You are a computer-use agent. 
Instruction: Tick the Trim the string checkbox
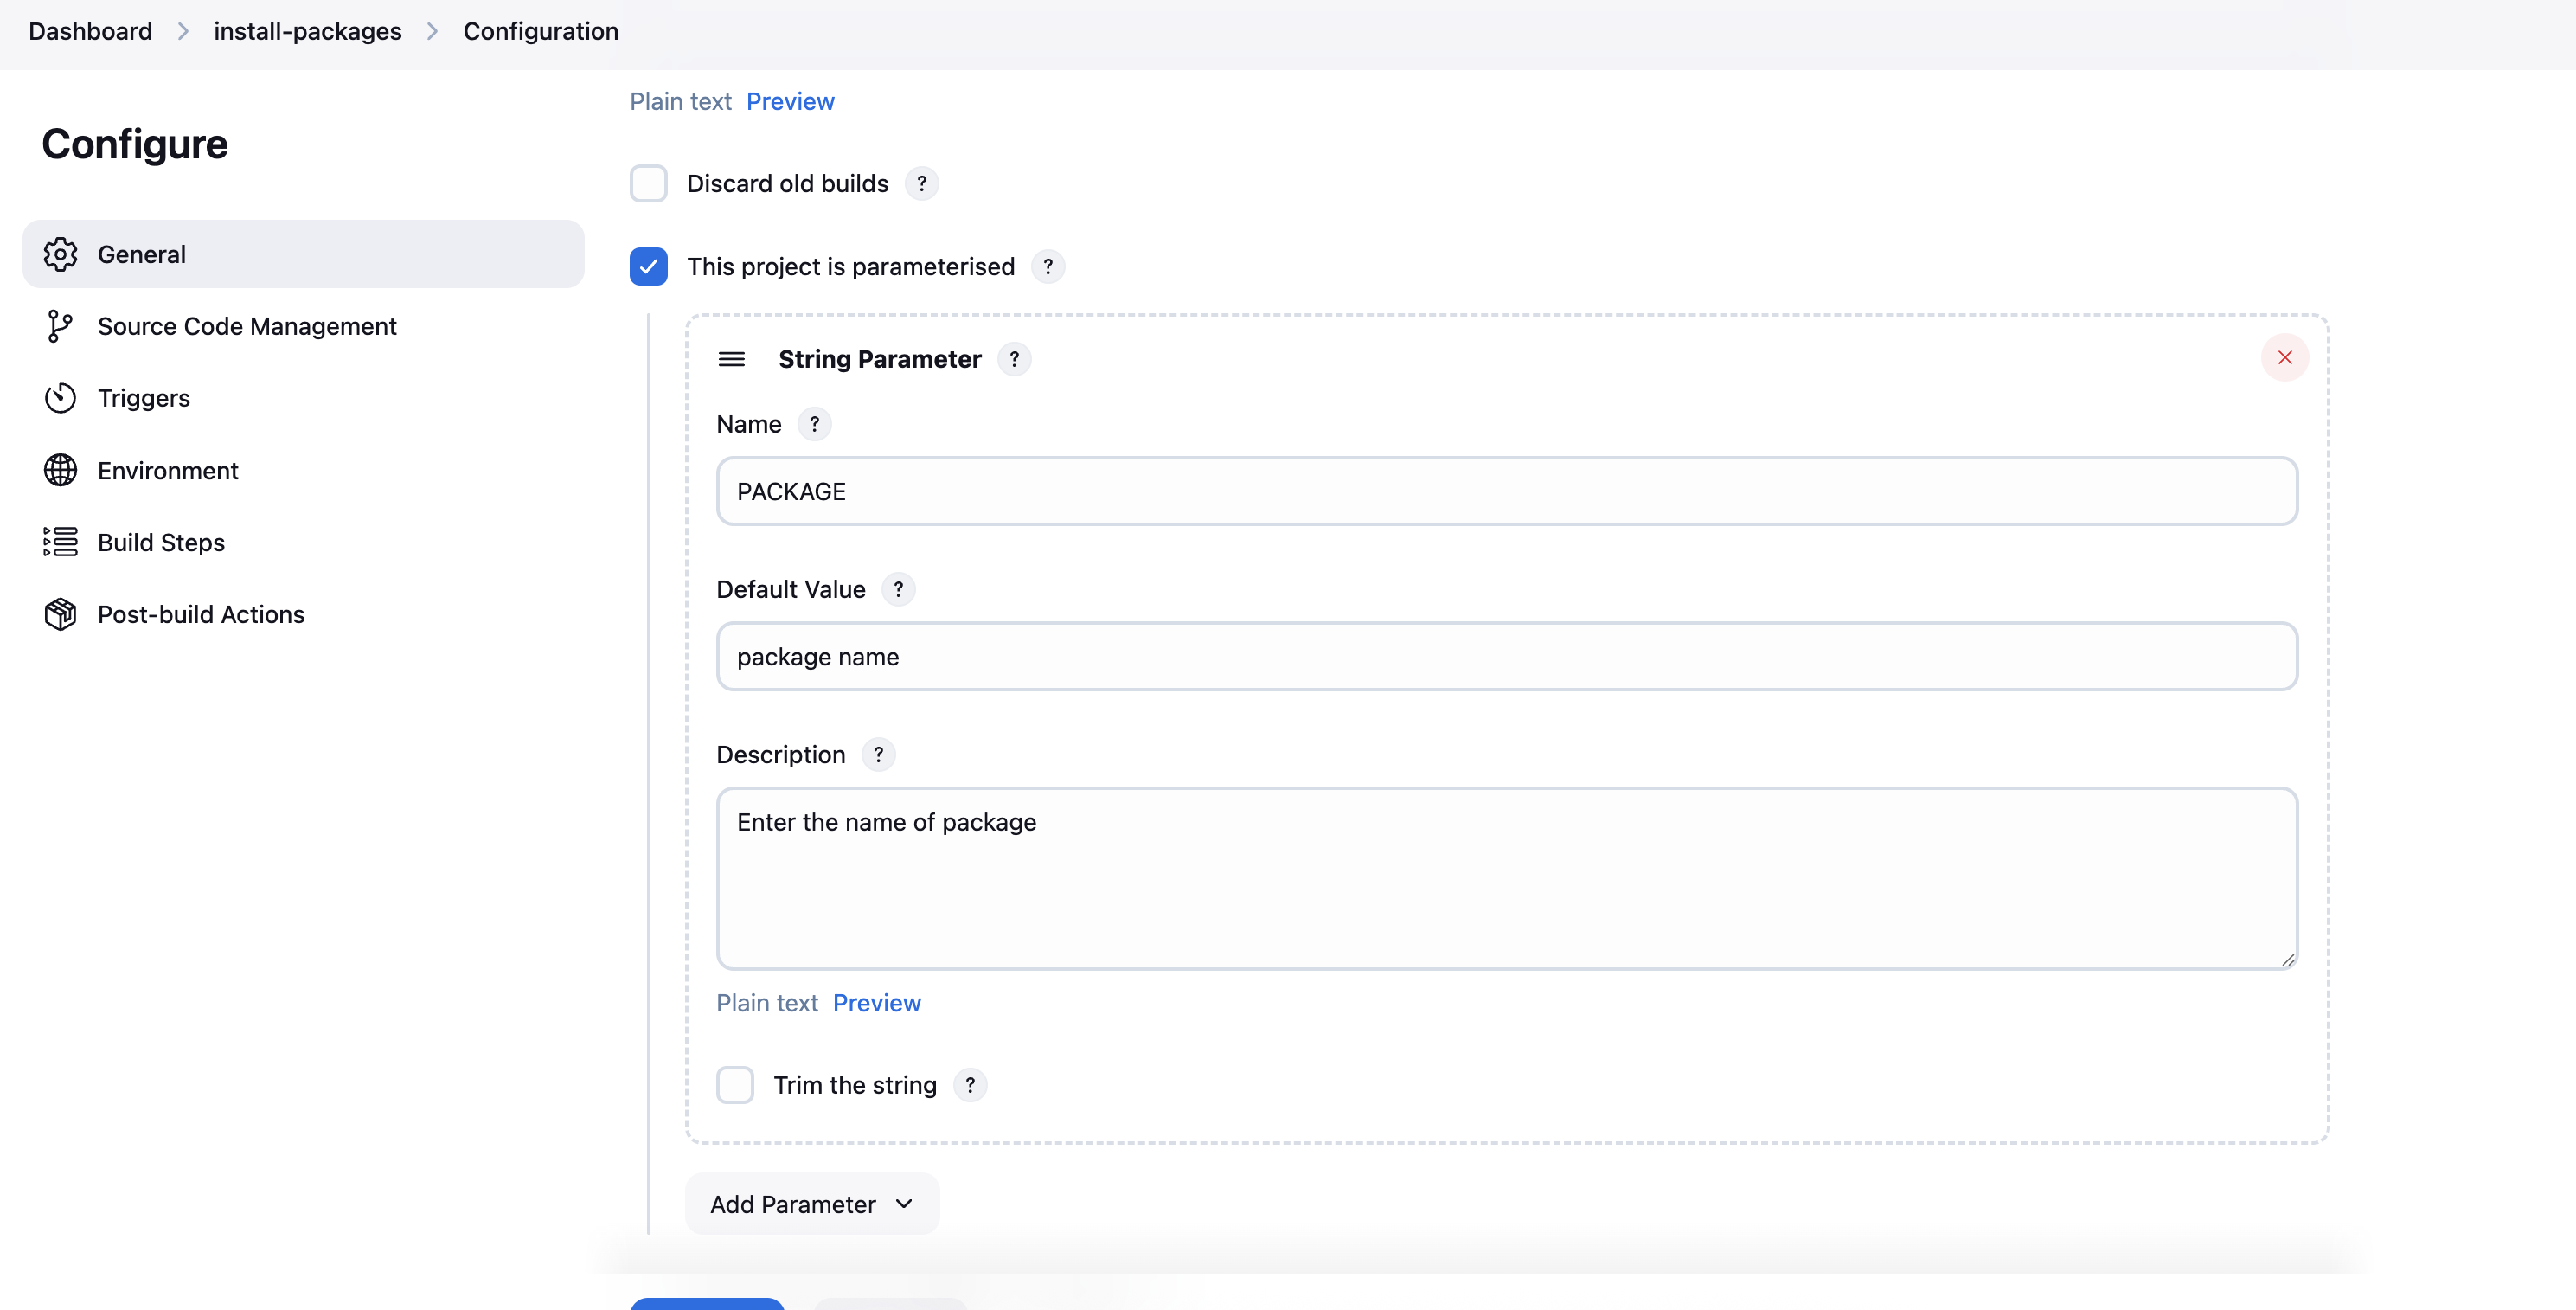click(735, 1085)
